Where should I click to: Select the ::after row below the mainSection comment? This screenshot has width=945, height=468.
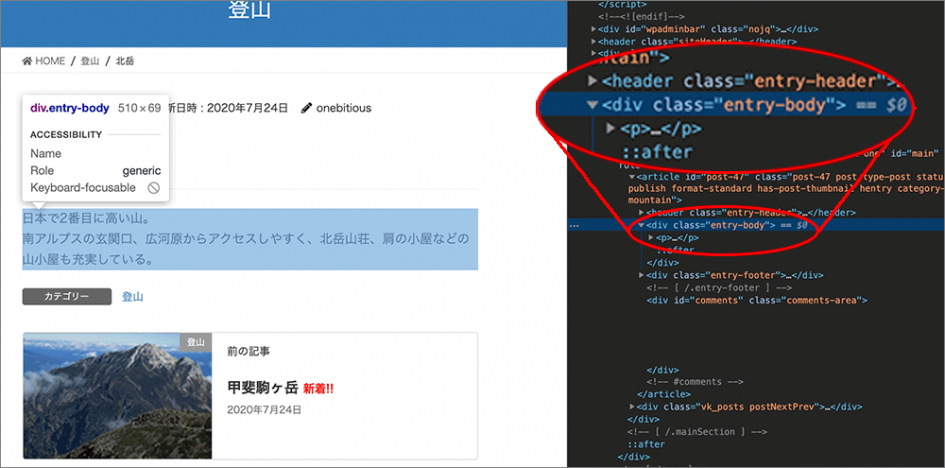point(646,445)
